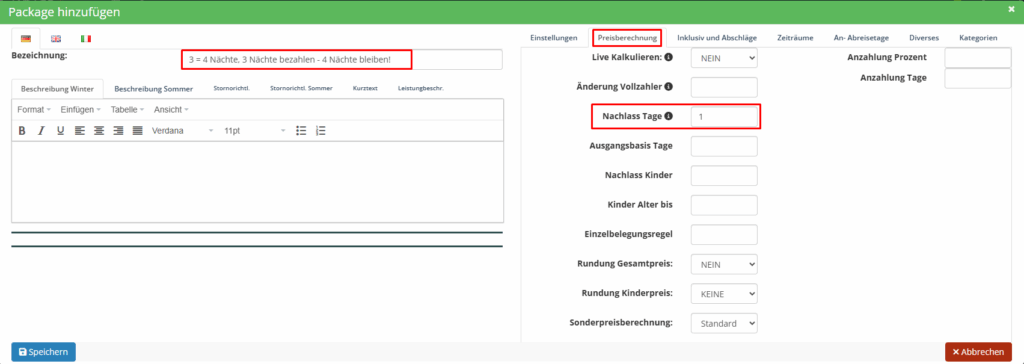Click the Anzahlung Prozent input field
Image resolution: width=1024 pixels, height=364 pixels.
click(978, 58)
